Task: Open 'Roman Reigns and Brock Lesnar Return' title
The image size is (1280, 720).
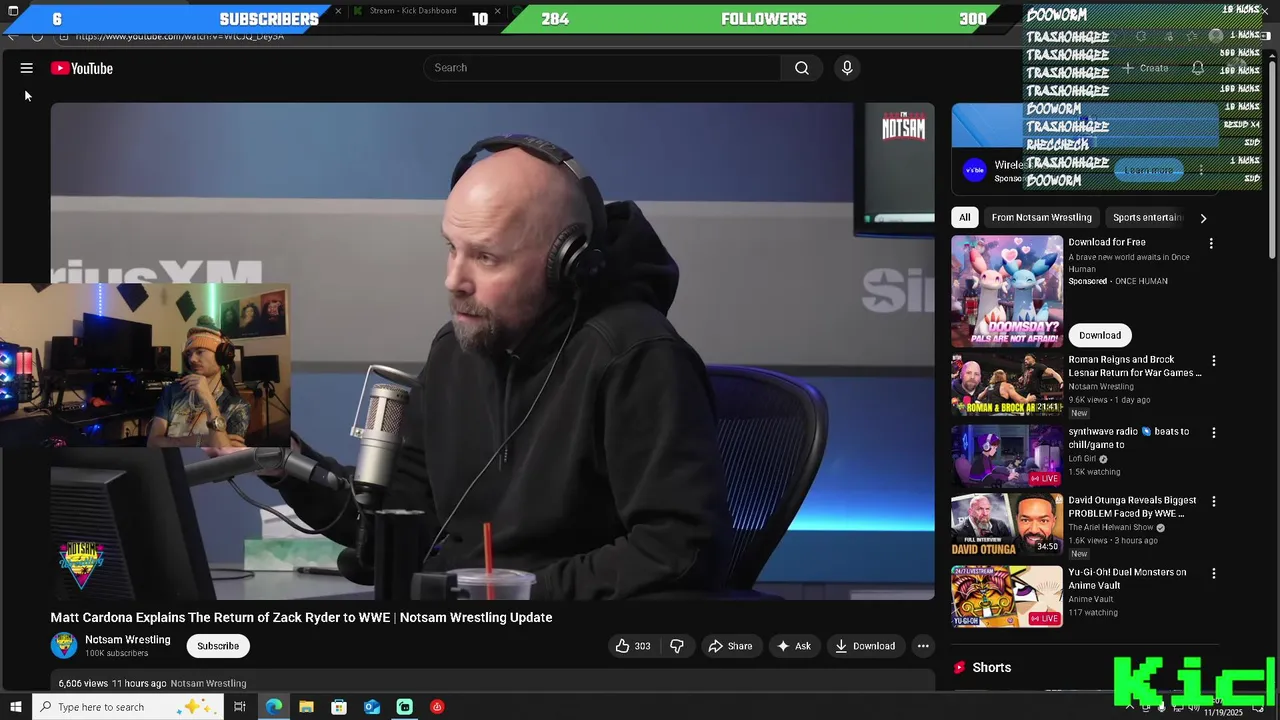Action: pyautogui.click(x=1135, y=366)
